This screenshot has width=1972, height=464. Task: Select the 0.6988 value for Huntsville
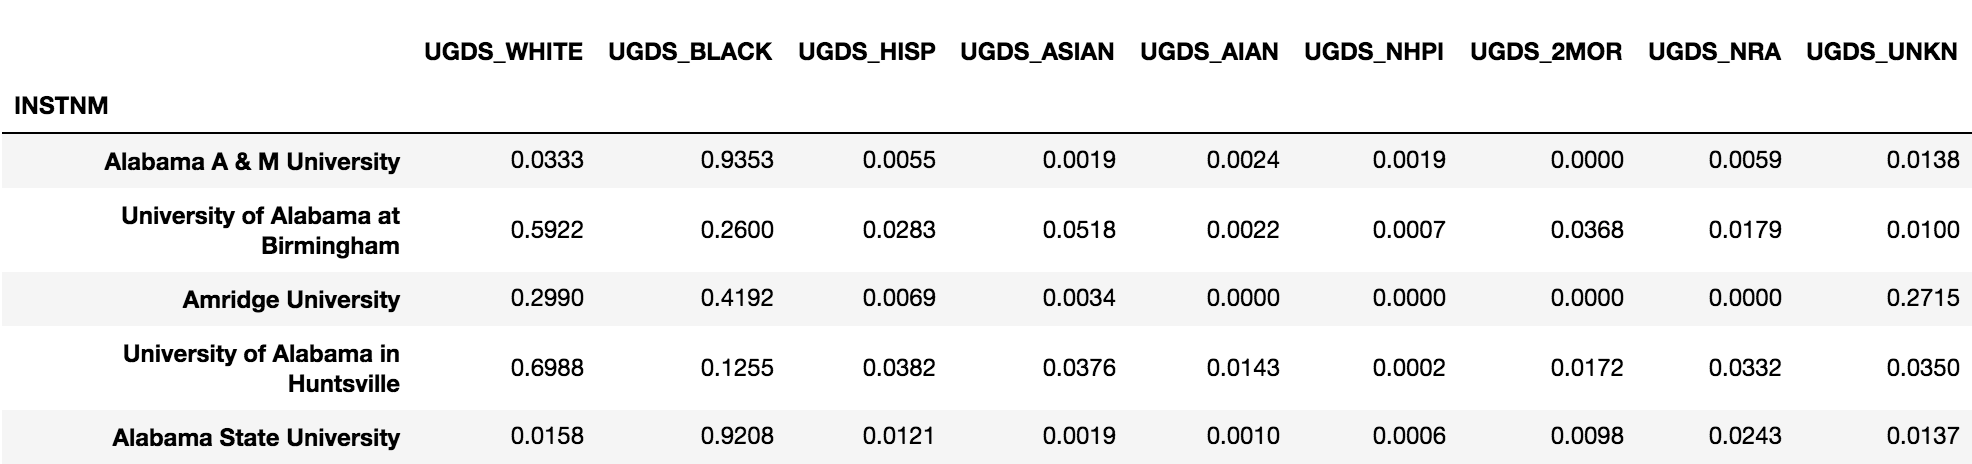[x=547, y=368]
